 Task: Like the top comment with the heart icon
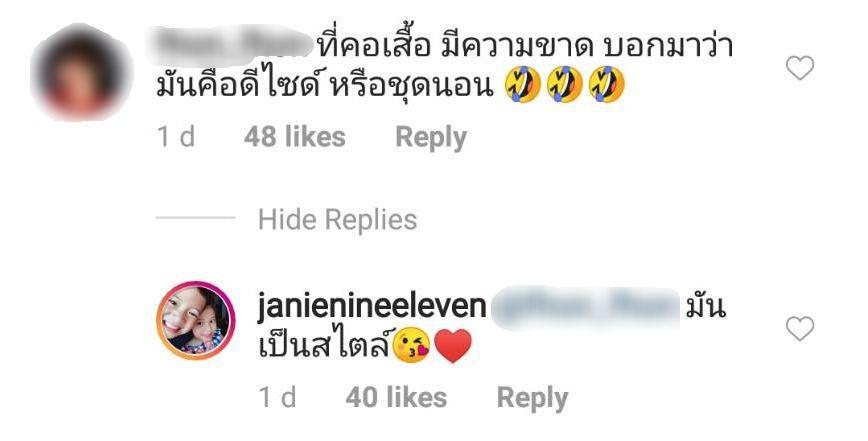point(800,68)
